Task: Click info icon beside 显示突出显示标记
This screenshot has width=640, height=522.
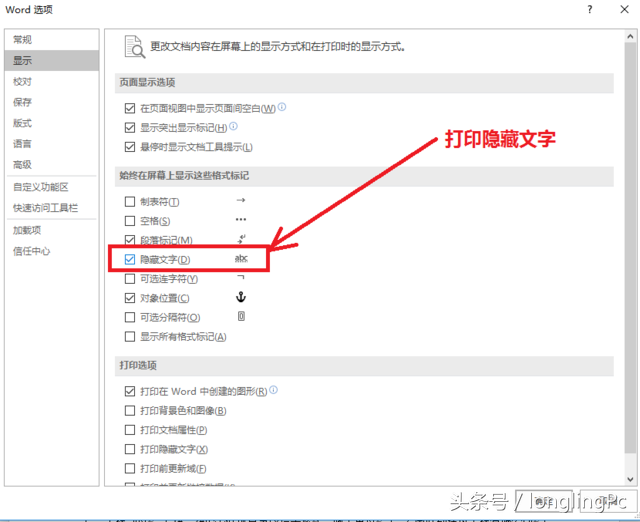Action: [x=233, y=126]
